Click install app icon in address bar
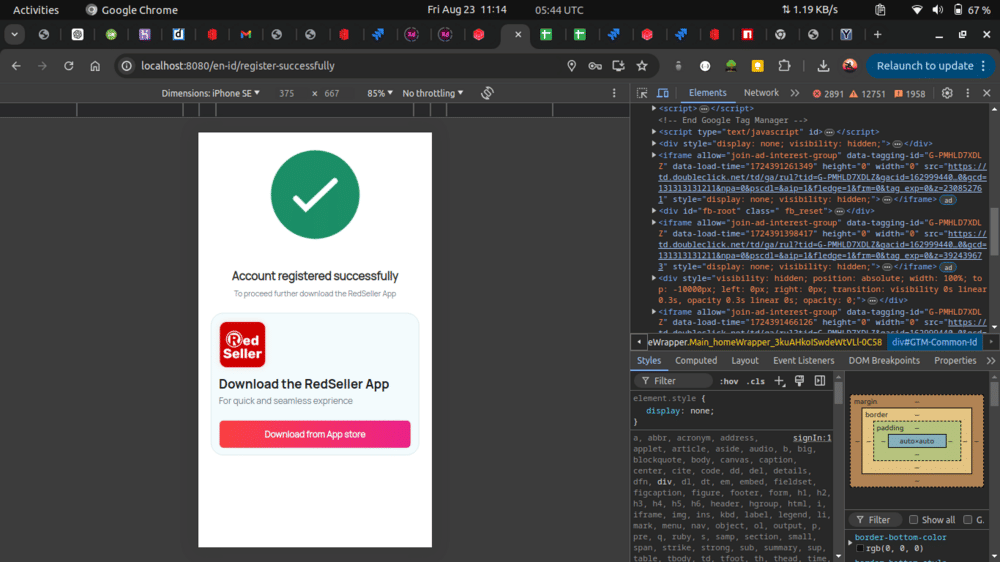The width and height of the screenshot is (1000, 562). tap(618, 66)
